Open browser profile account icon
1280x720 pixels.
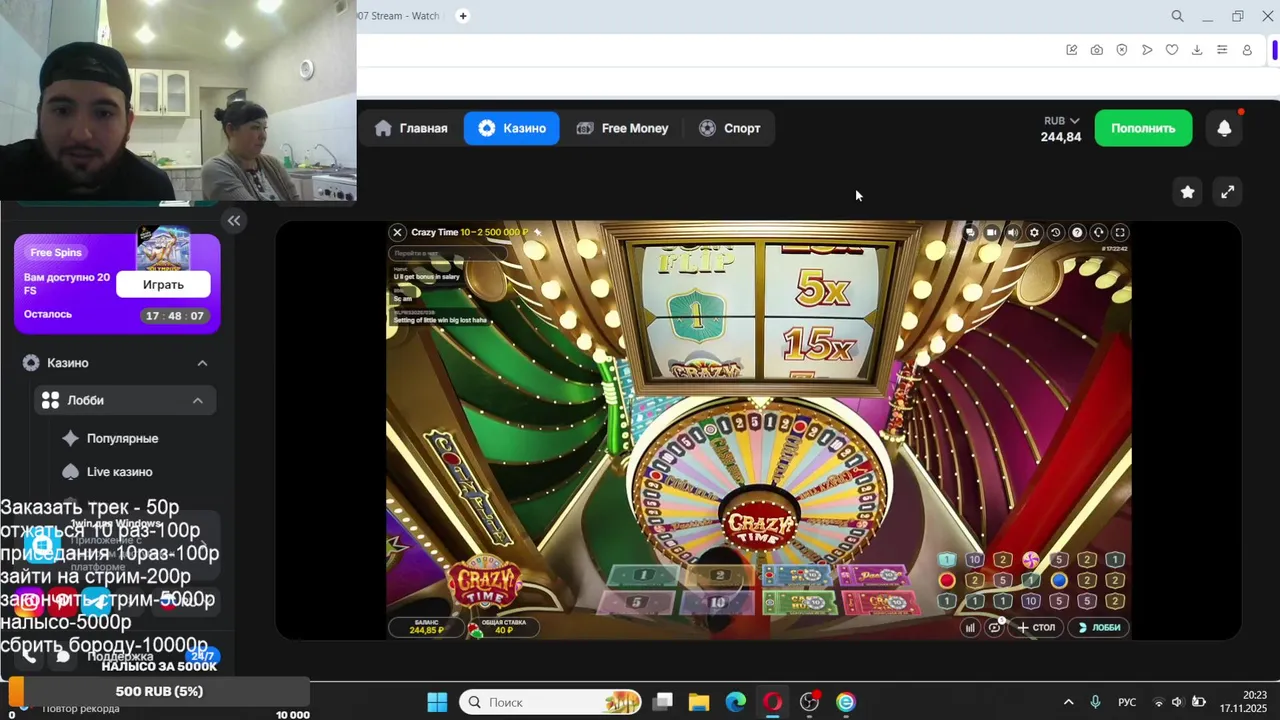[x=1247, y=50]
